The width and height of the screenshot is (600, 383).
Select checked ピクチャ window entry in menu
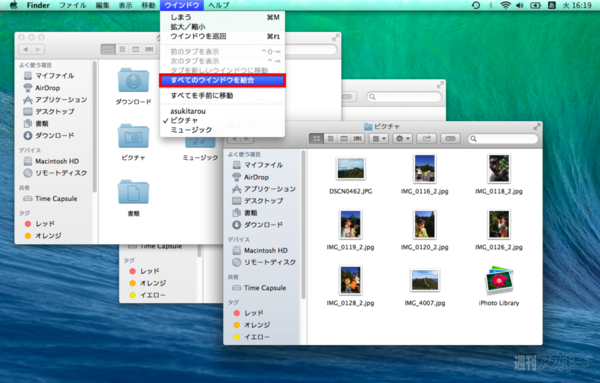(x=222, y=121)
